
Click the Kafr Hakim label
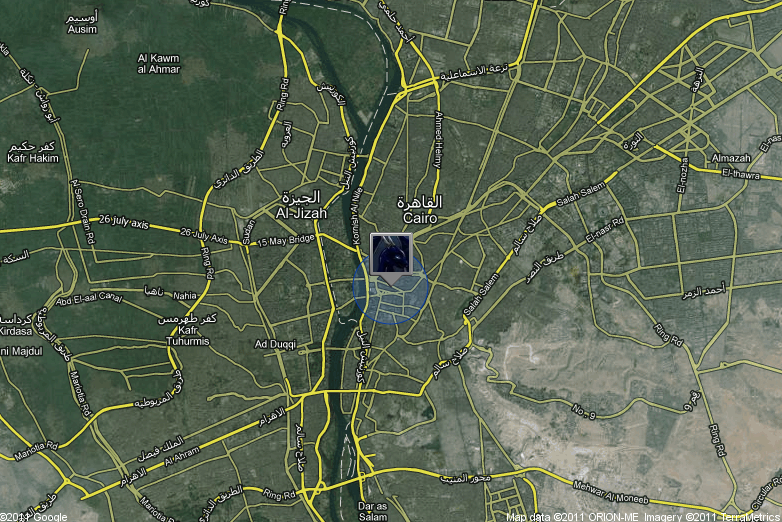click(32, 158)
